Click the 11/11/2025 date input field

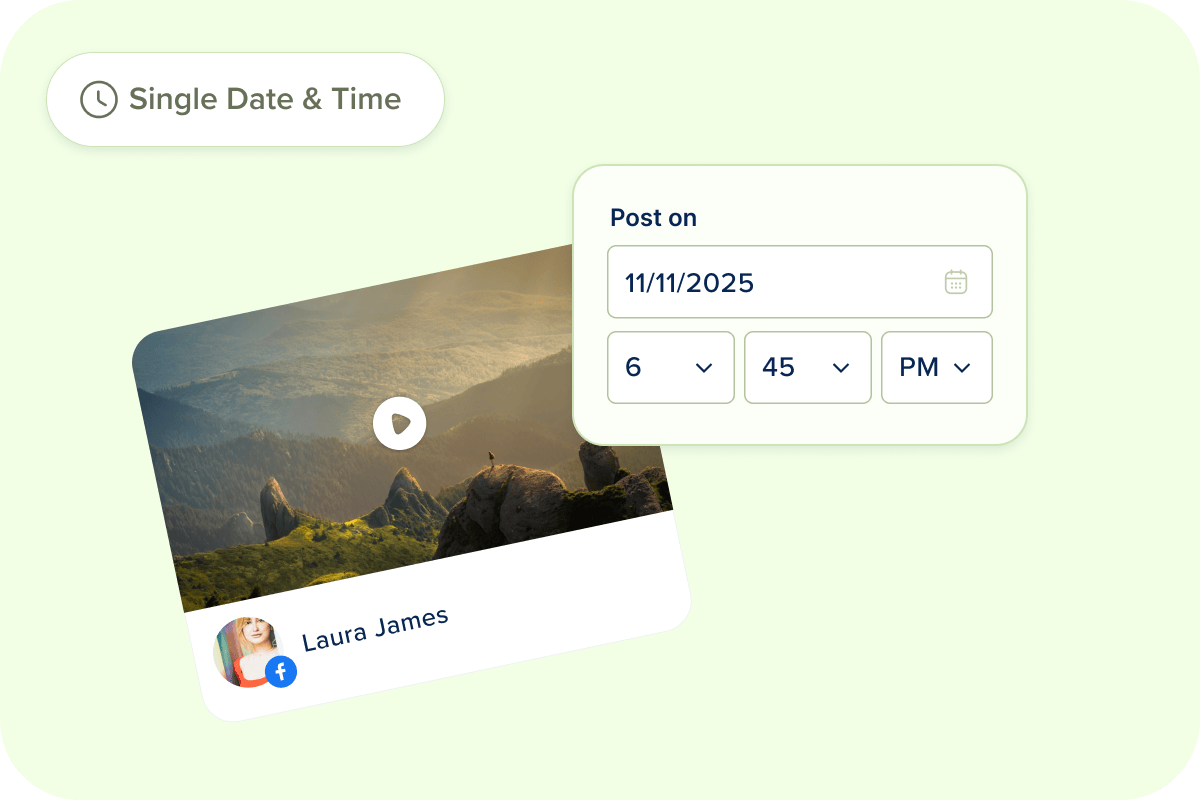tap(800, 282)
